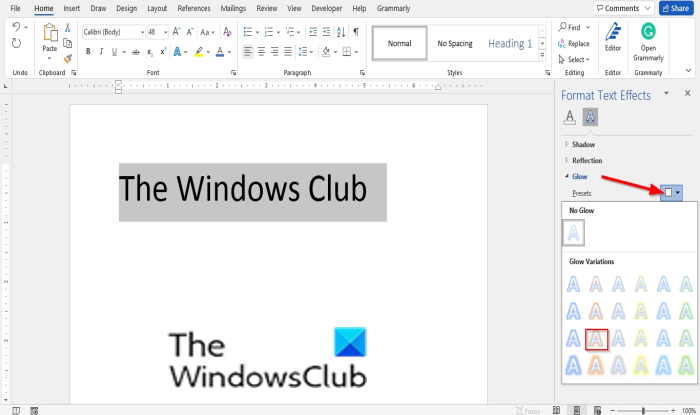Viewport: 700px width, 415px height.
Task: Open numbering list dropdown
Action: pos(278,32)
